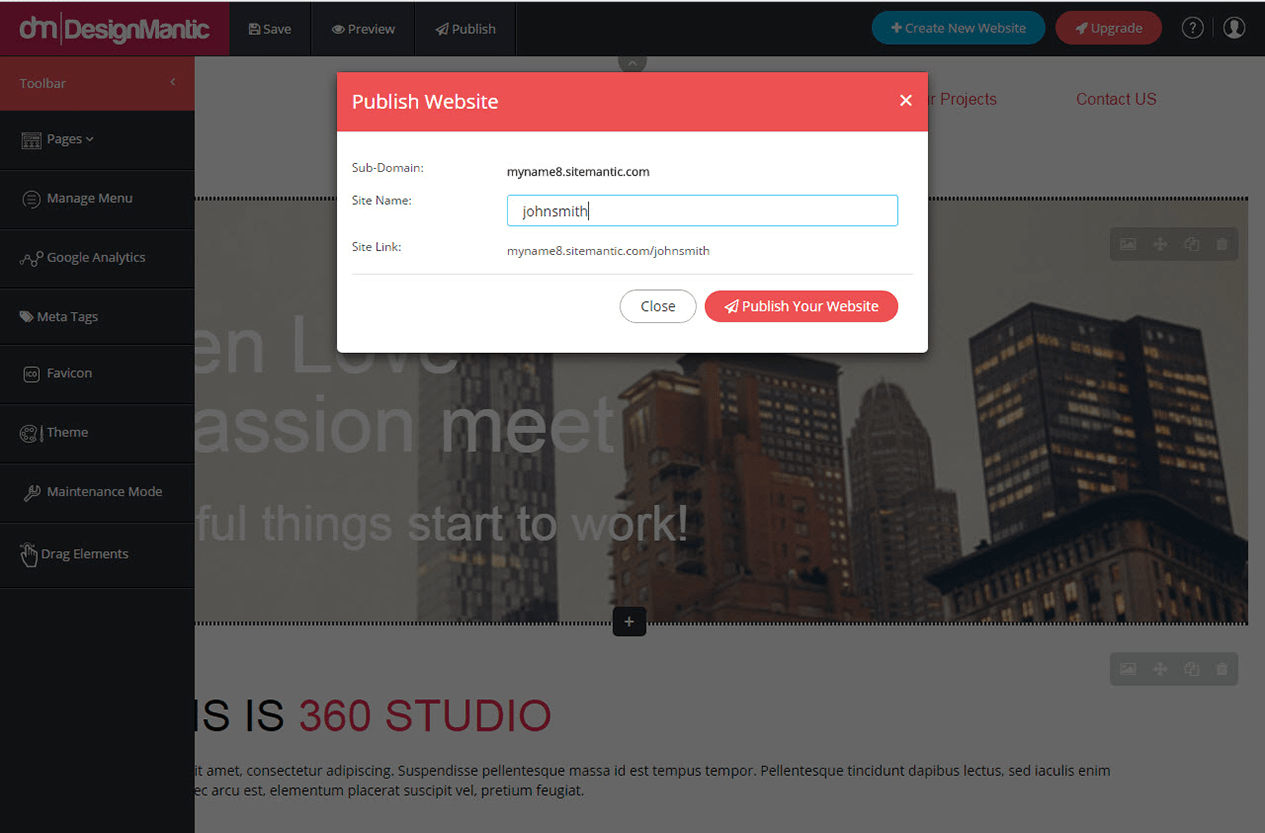Collapse the Toolbar sidebar with chevron
The height and width of the screenshot is (833, 1265).
coord(172,82)
